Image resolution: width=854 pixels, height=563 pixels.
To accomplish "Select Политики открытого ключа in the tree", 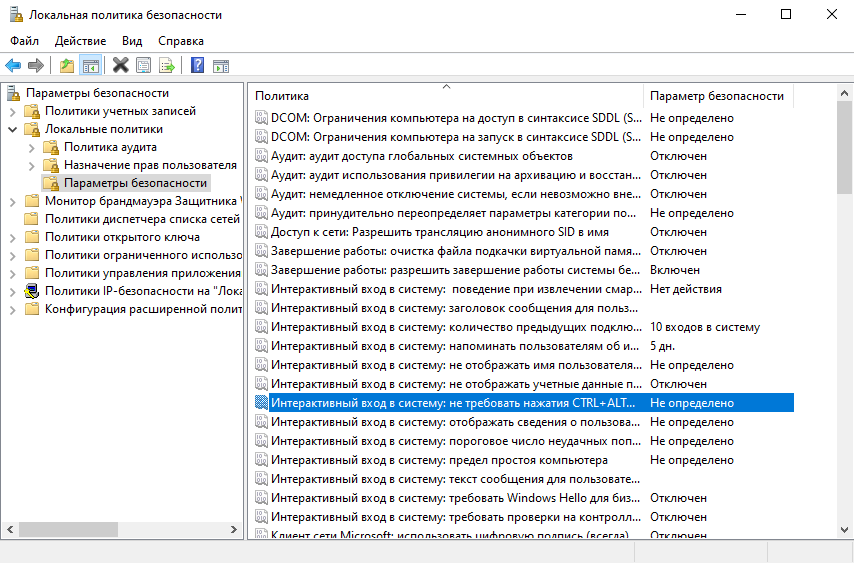I will tap(122, 237).
